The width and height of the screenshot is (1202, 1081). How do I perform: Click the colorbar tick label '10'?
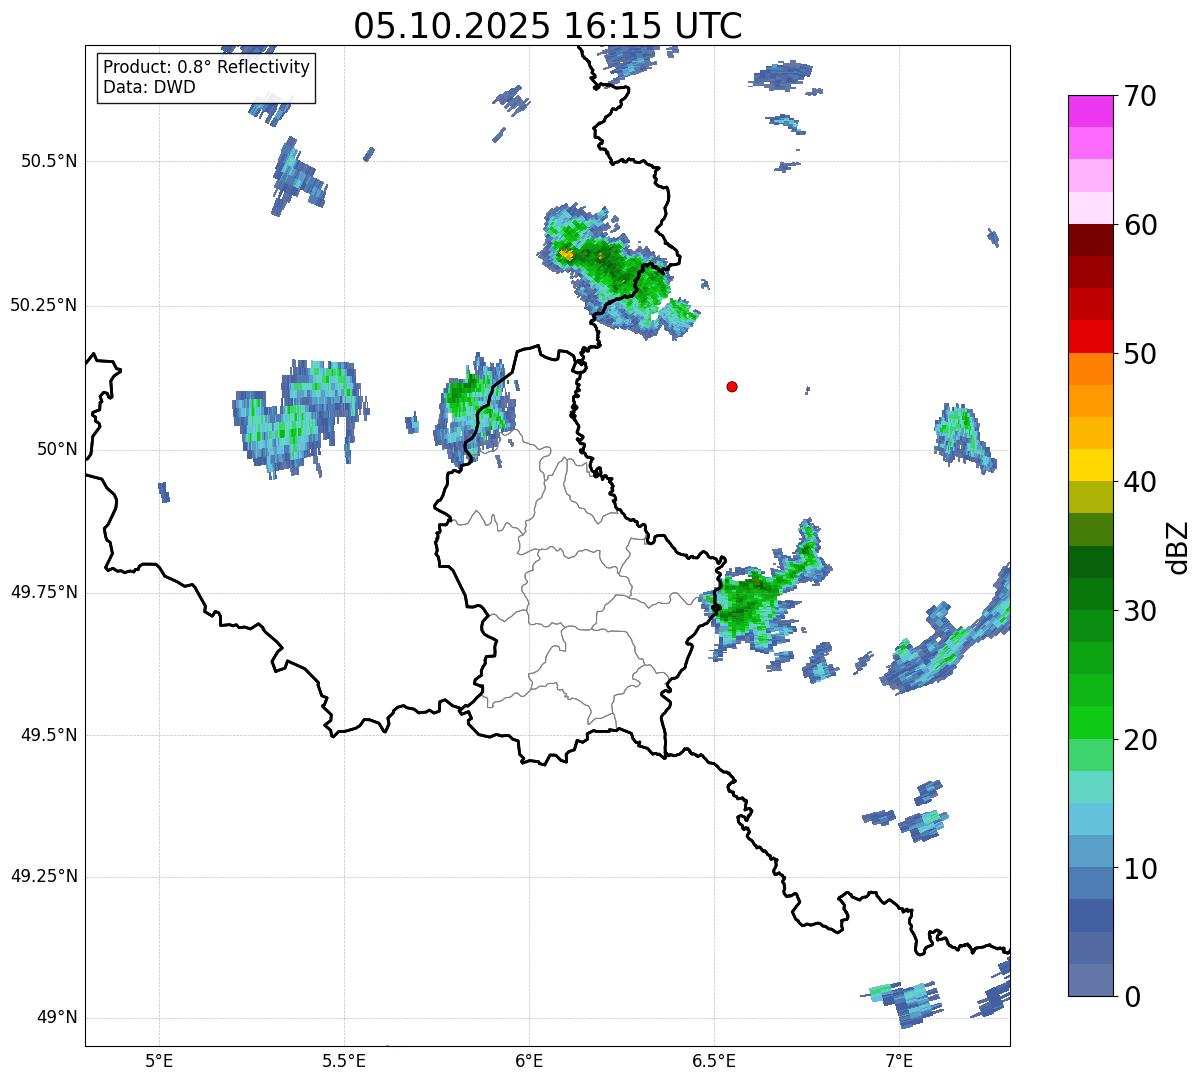1140,869
